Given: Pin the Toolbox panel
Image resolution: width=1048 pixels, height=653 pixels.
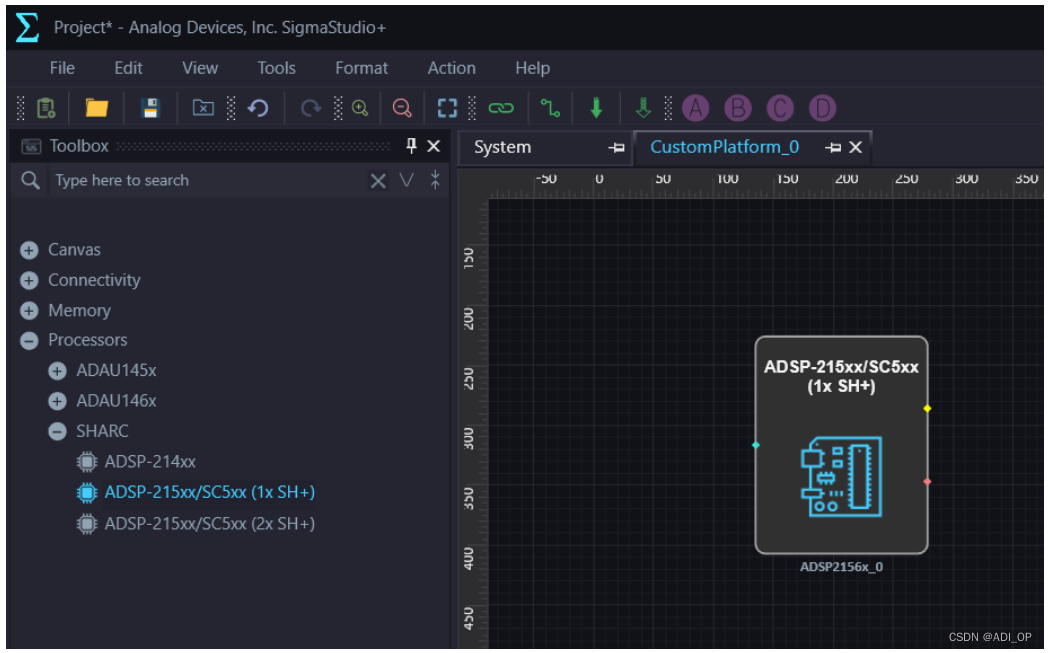Looking at the screenshot, I should point(411,146).
